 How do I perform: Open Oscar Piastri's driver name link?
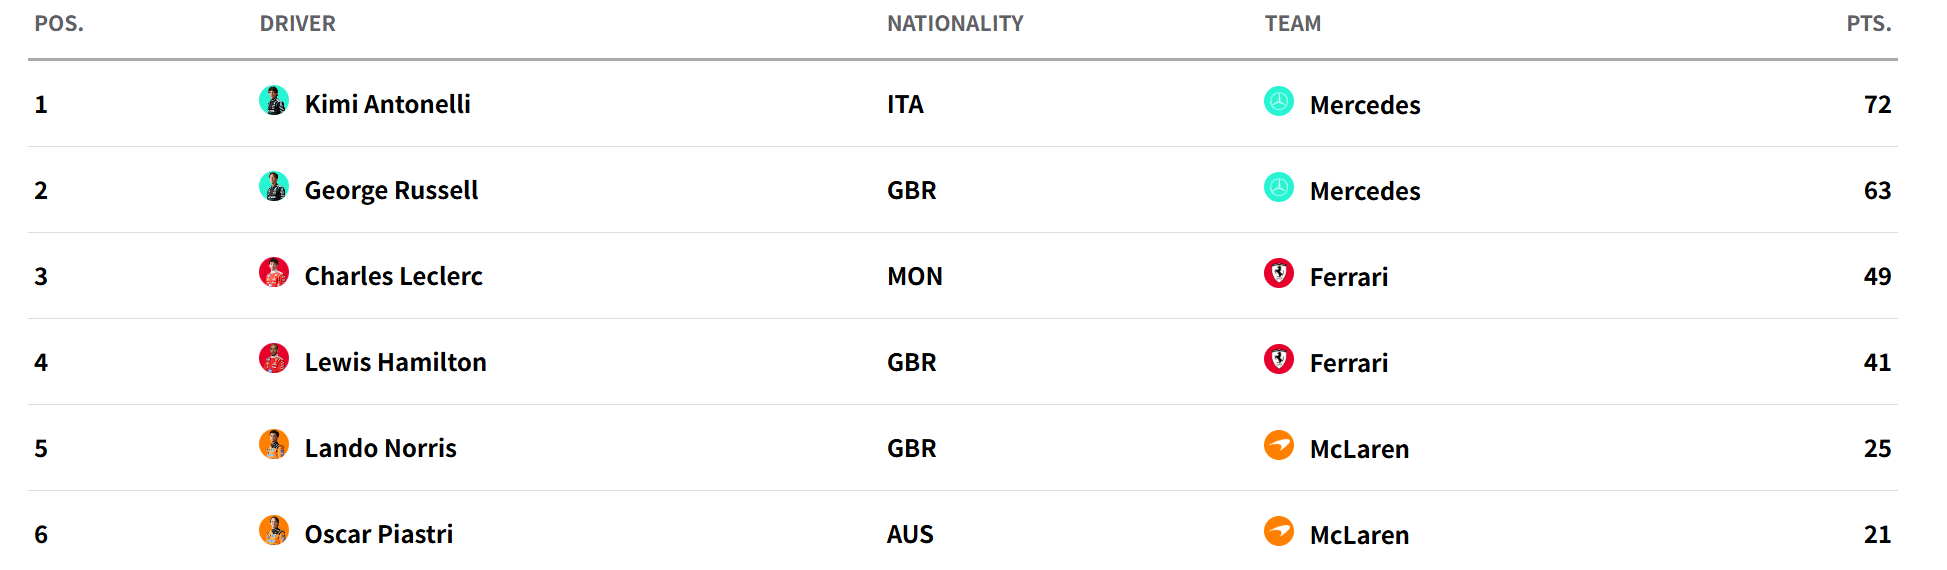point(378,534)
